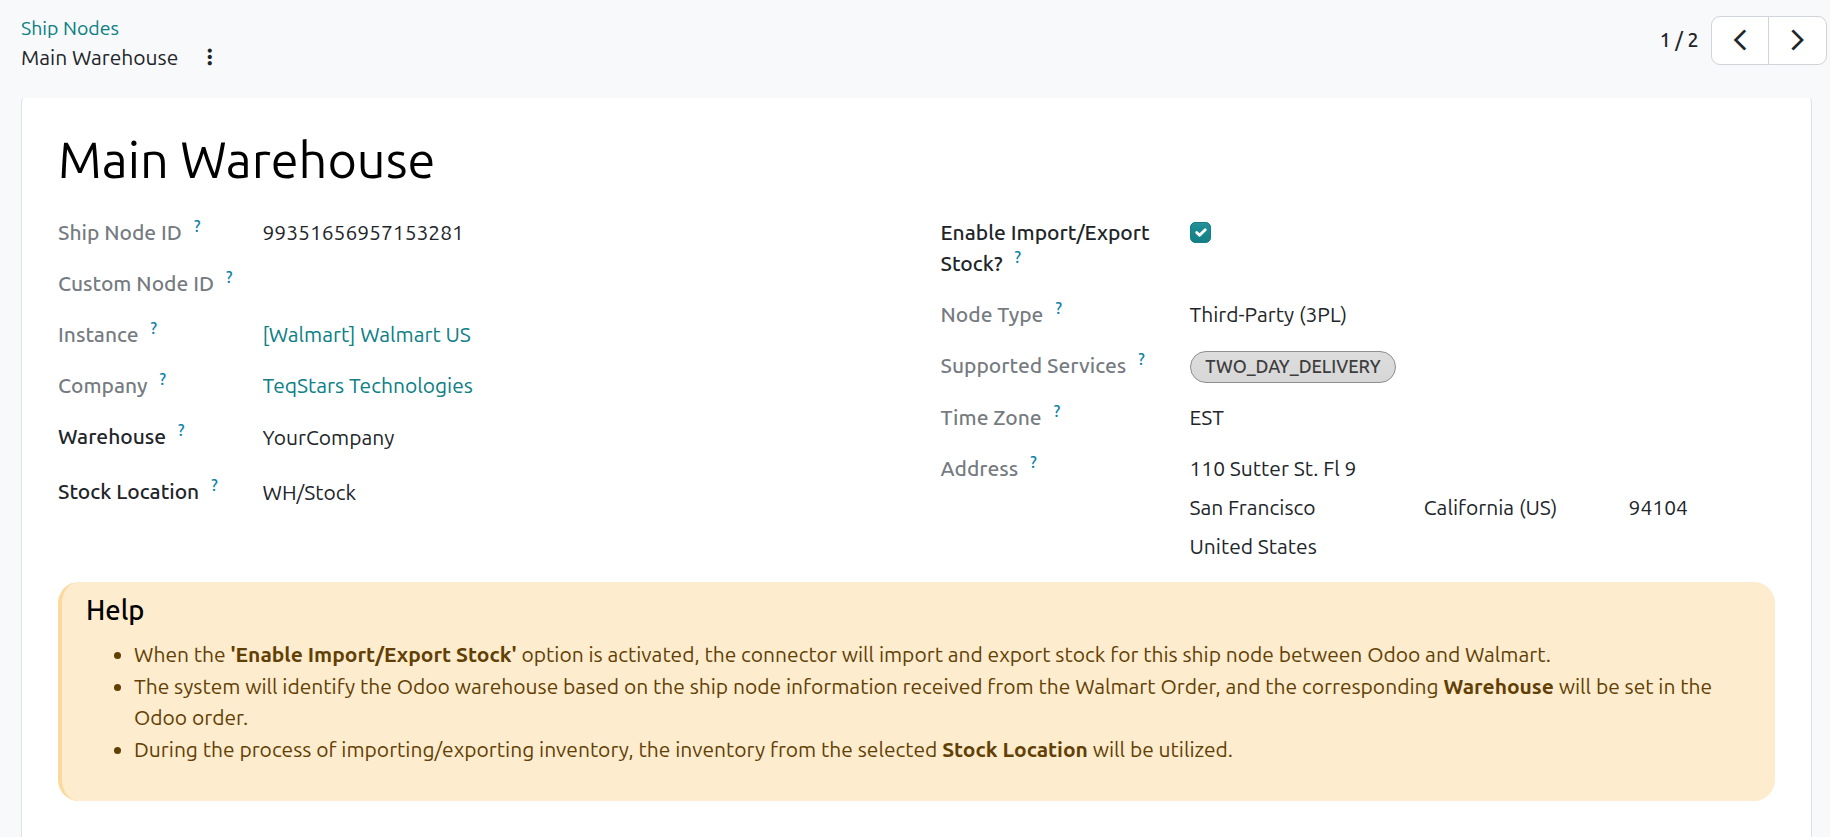Show help tooltip for Ship Node ID
Image resolution: width=1830 pixels, height=837 pixels.
point(198,226)
